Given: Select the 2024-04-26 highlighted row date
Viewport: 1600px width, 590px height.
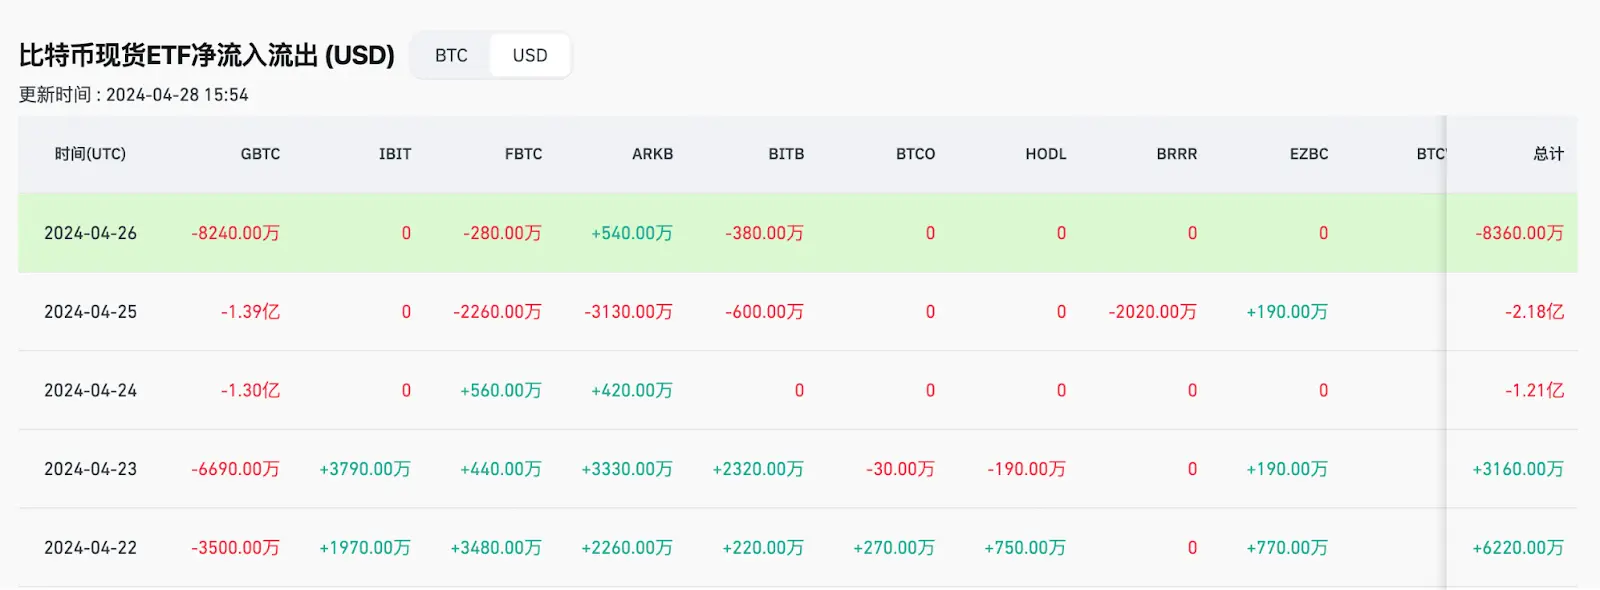Looking at the screenshot, I should coord(90,233).
